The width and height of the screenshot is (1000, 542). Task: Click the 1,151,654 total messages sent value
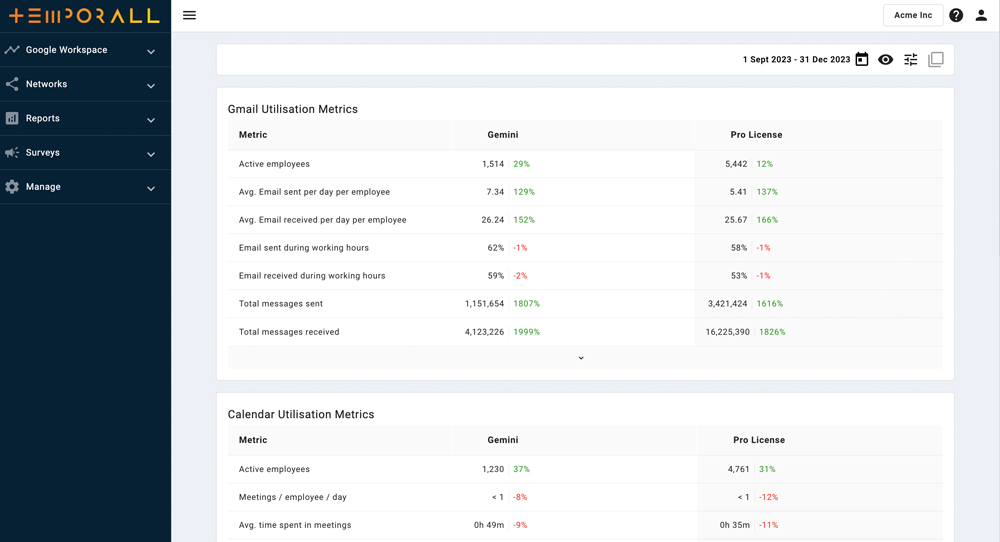pos(484,304)
